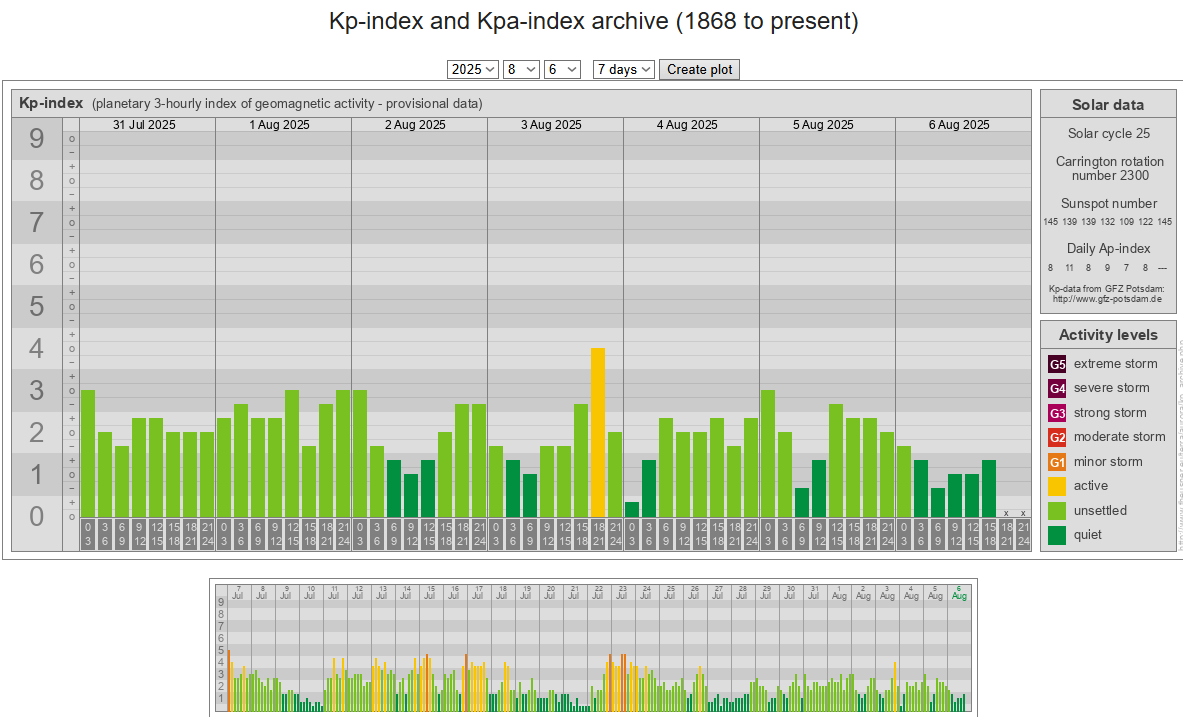Image resolution: width=1183 pixels, height=717 pixels.
Task: Click the tall yellow bar on 3 Aug
Action: tap(598, 431)
